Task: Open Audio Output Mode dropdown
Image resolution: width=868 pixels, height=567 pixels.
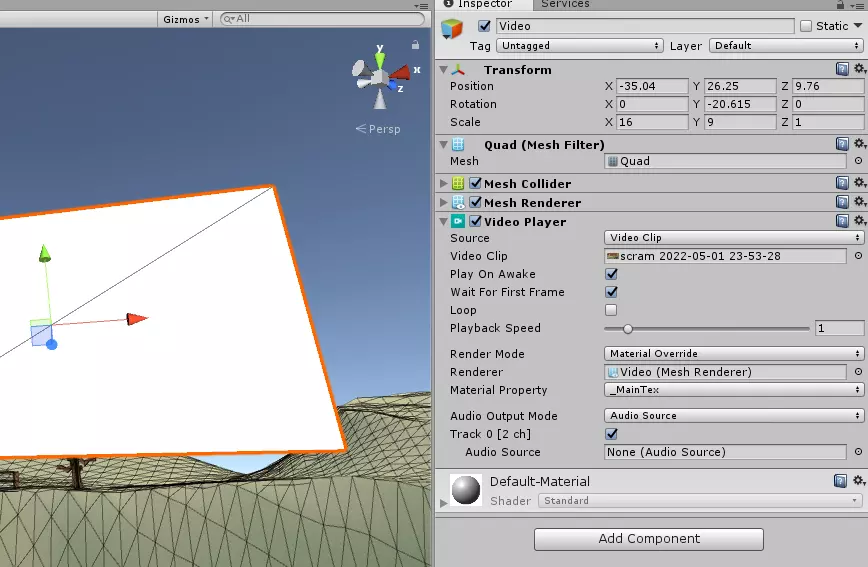Action: coord(734,415)
